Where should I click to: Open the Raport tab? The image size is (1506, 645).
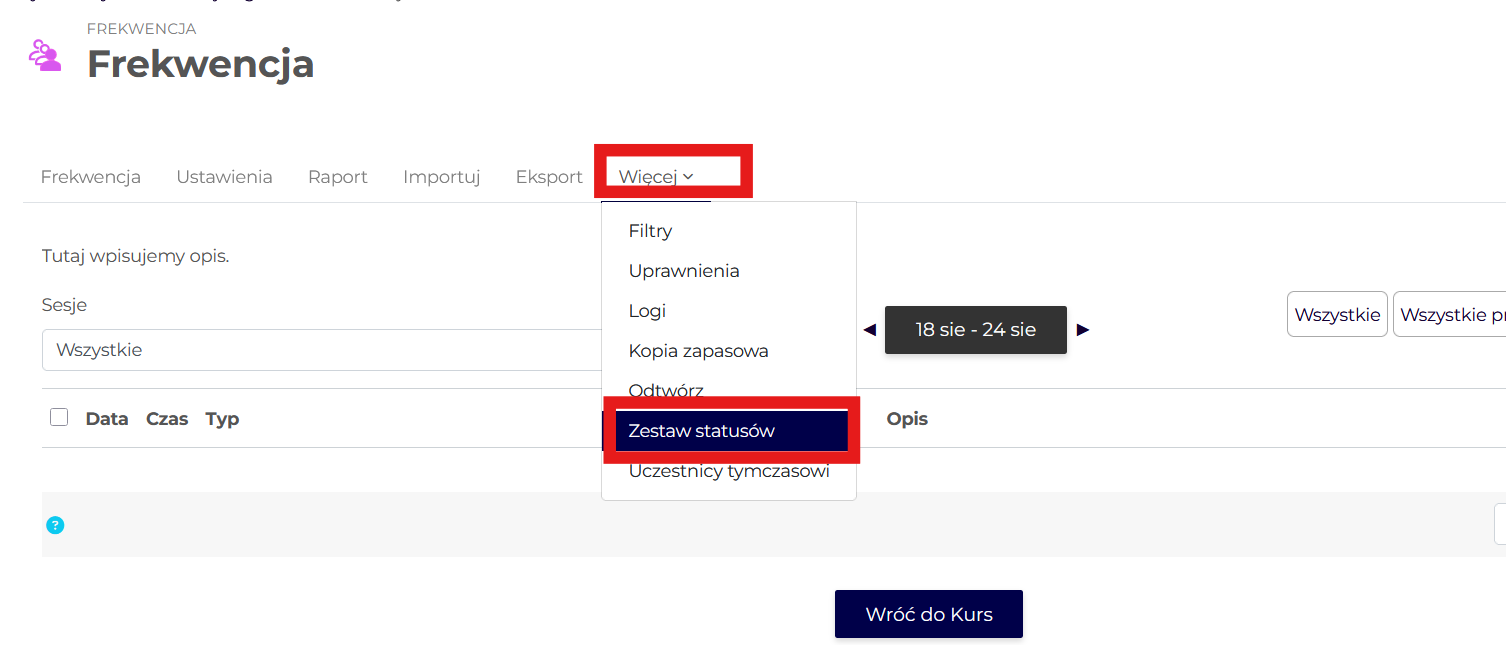(337, 177)
